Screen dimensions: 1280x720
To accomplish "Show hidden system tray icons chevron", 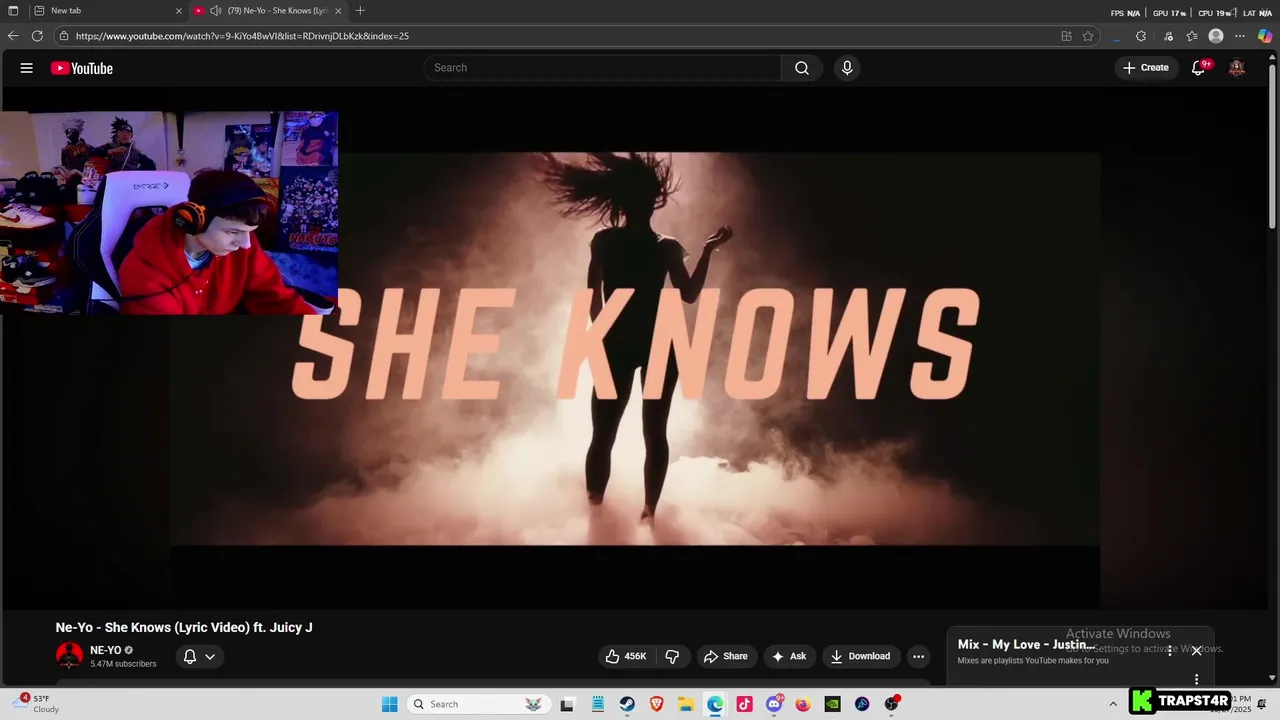I will 1113,704.
